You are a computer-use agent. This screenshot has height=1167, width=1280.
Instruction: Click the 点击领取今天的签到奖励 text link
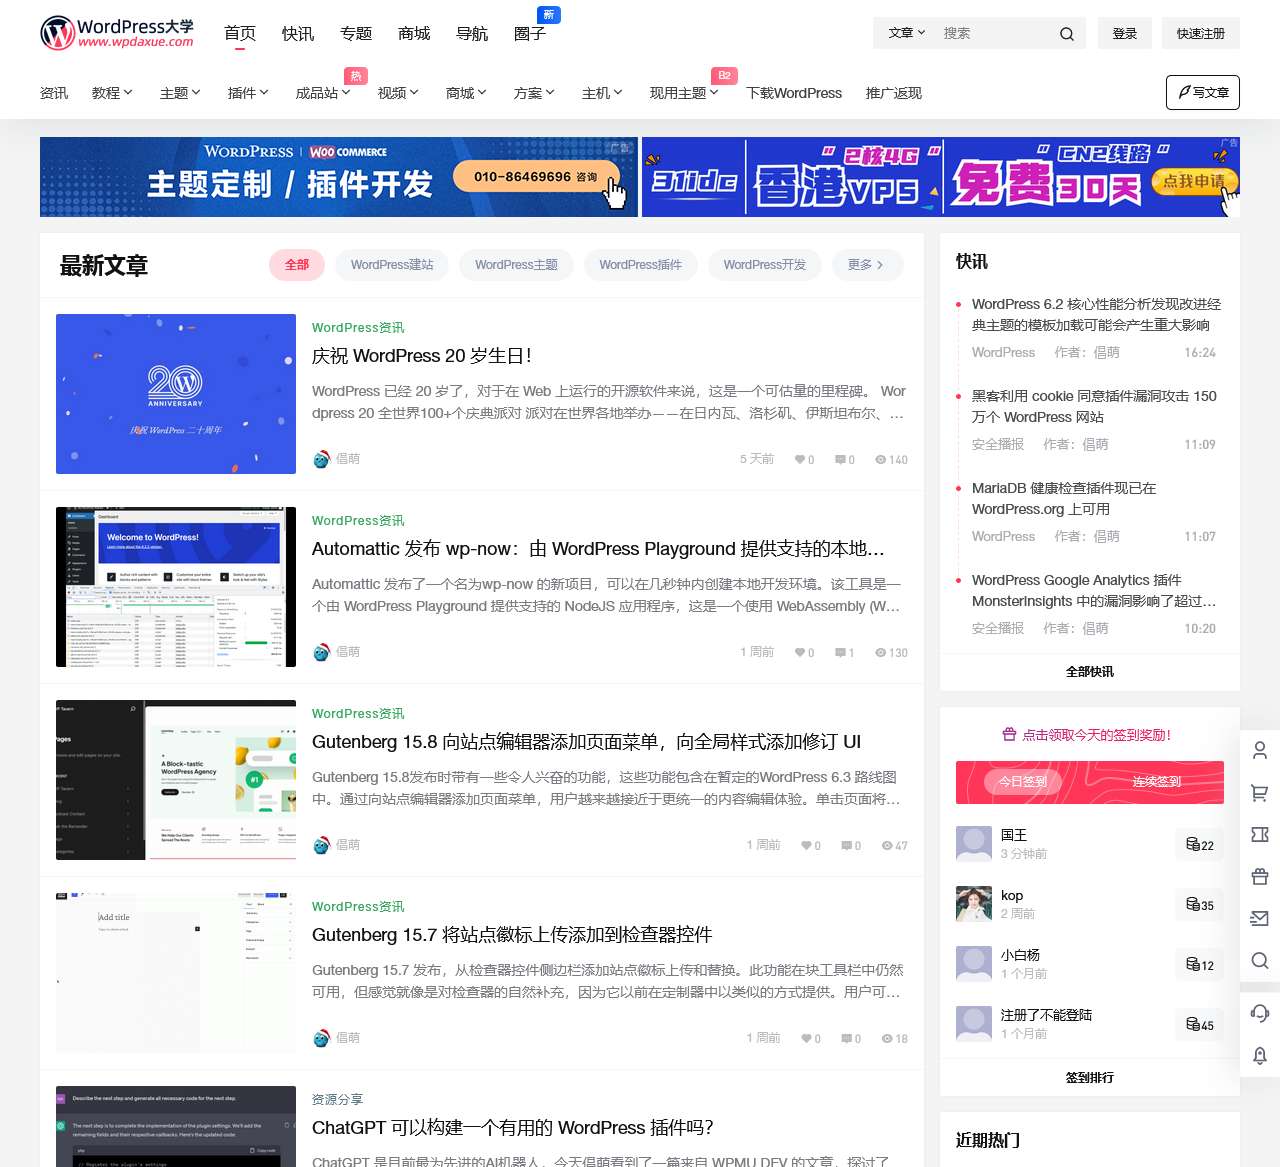coord(1096,735)
